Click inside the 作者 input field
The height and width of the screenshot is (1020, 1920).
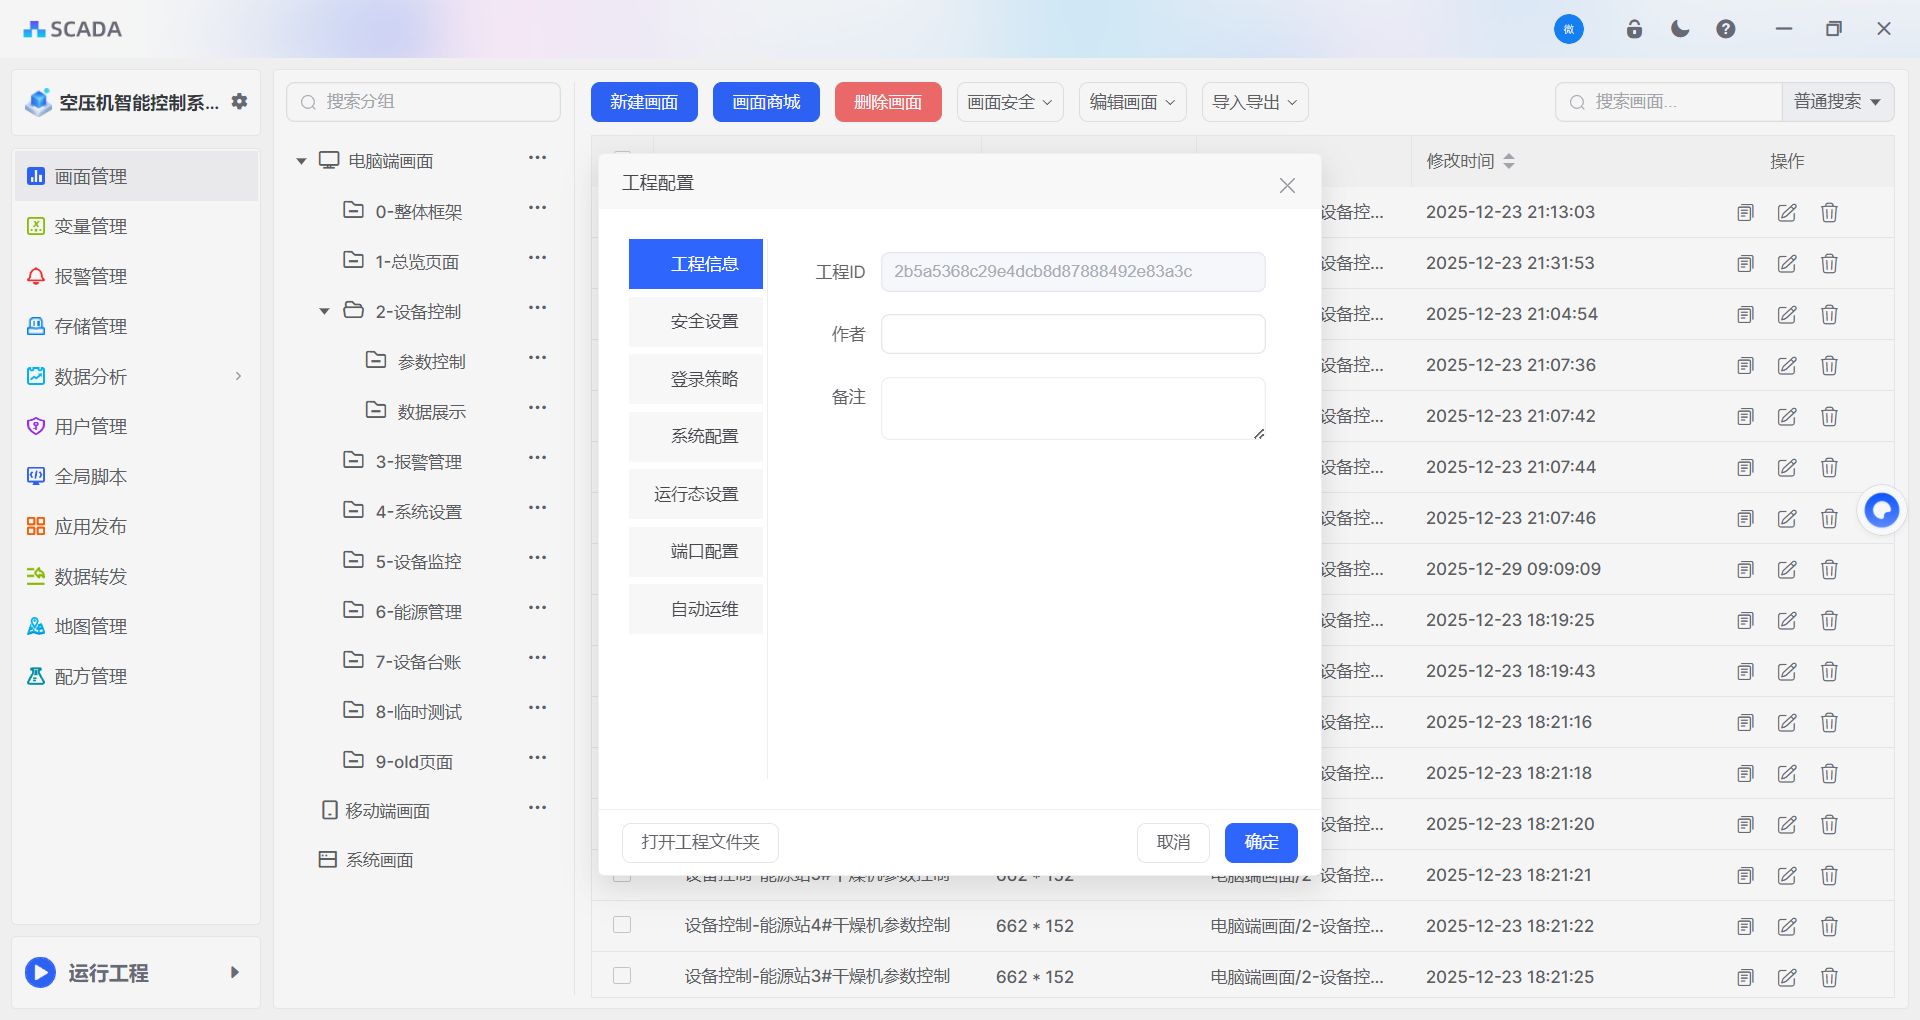coord(1071,333)
